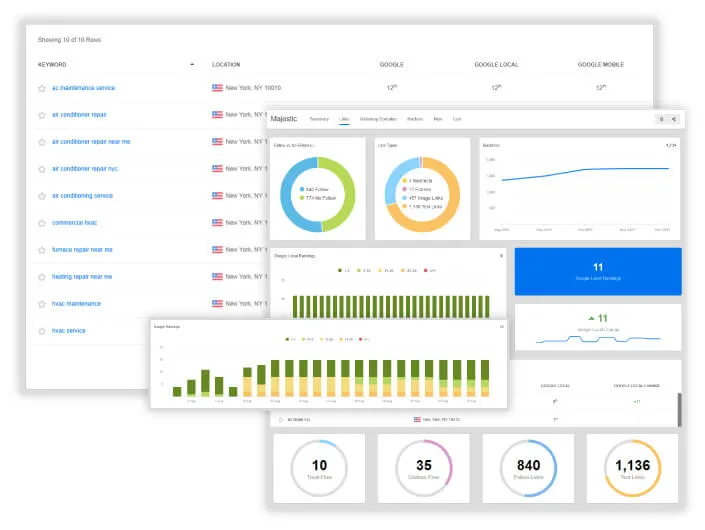Image resolution: width=705 pixels, height=530 pixels.
Task: Open the 'air conditioner repair nyc' keyword link
Action: 85,169
